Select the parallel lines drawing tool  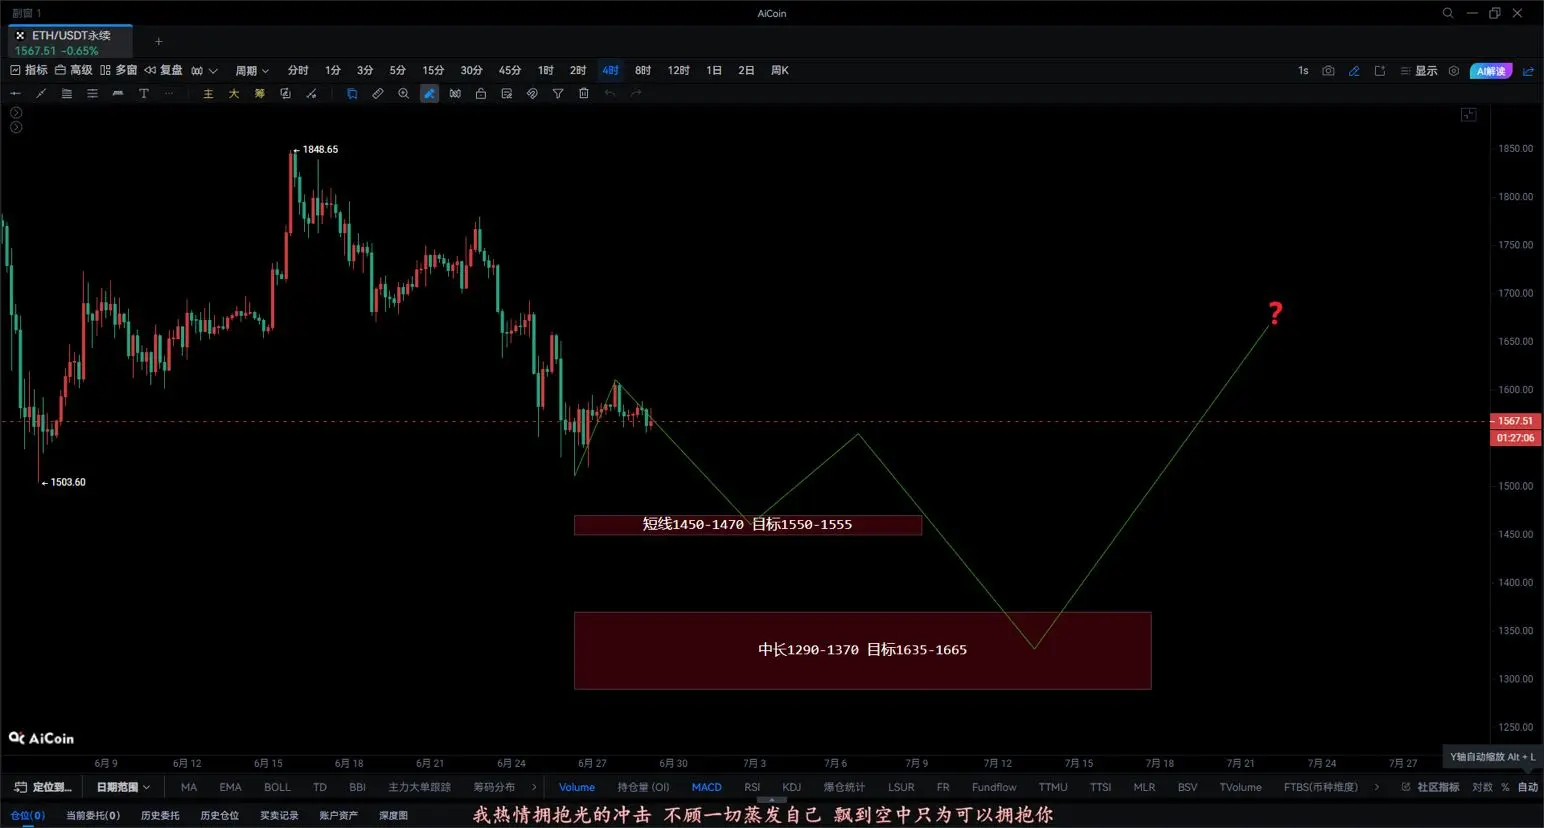(92, 94)
